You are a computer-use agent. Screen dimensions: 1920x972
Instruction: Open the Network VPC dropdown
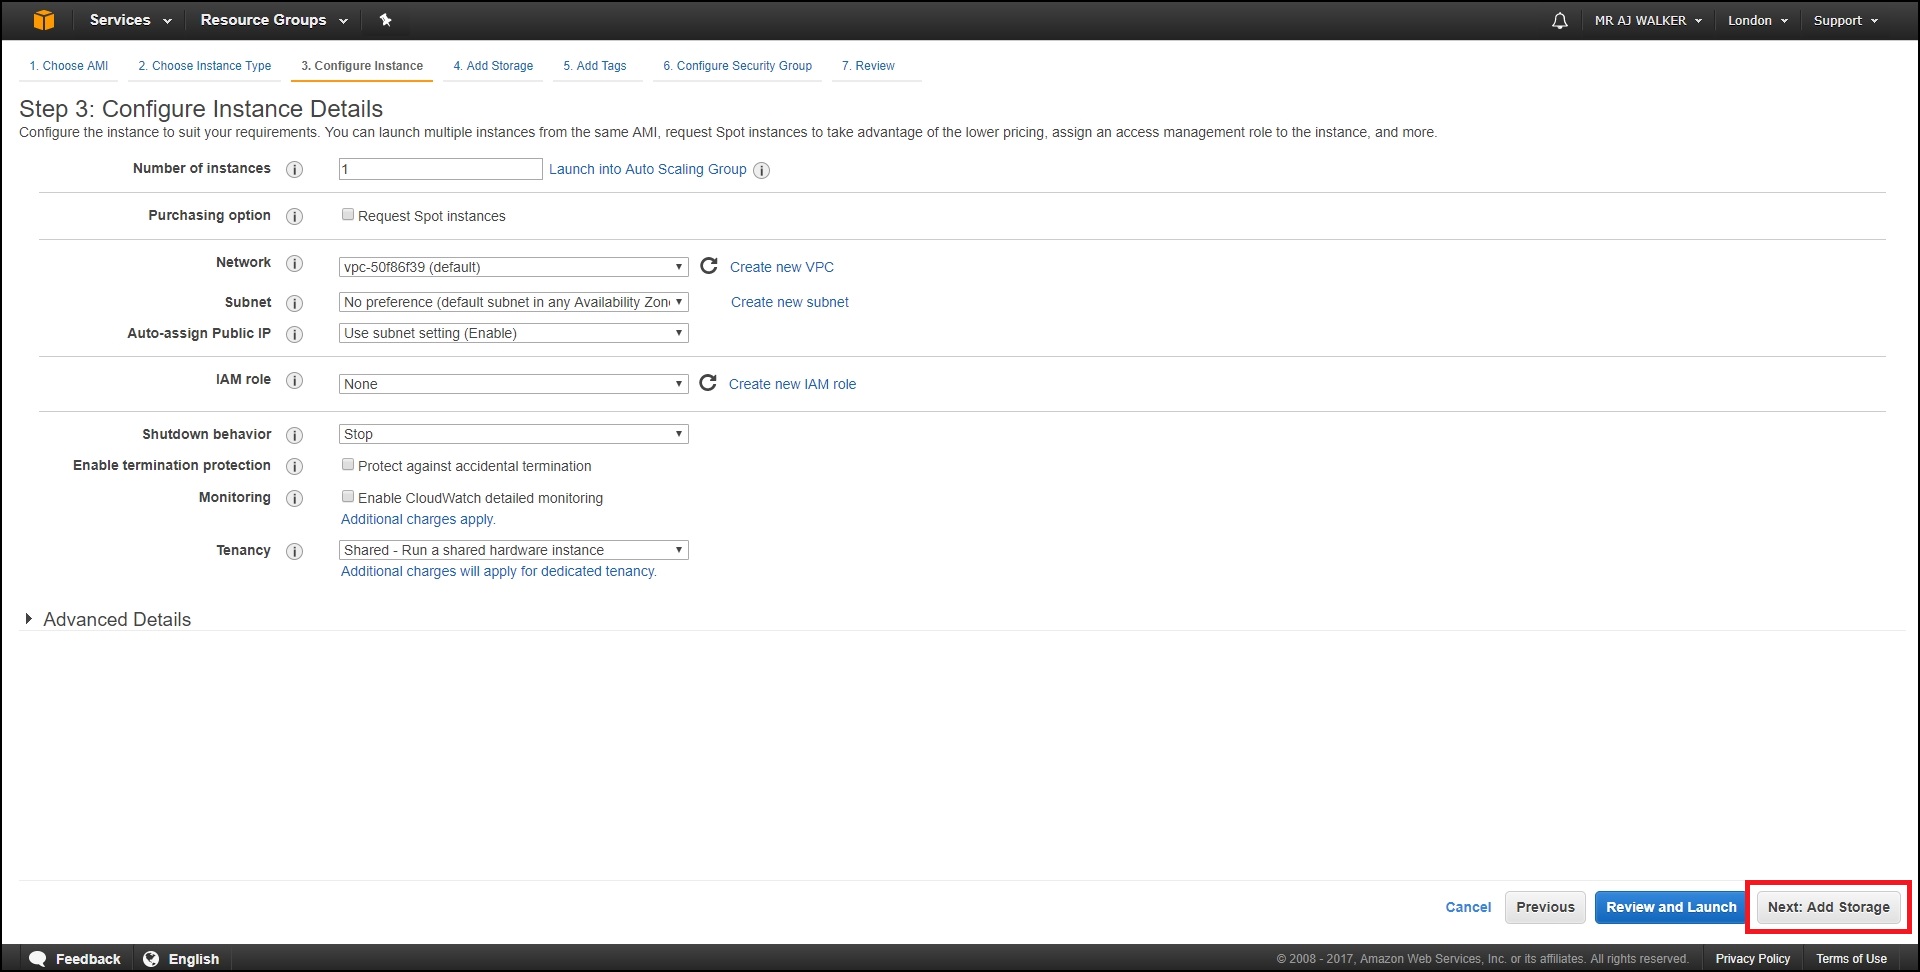[514, 267]
